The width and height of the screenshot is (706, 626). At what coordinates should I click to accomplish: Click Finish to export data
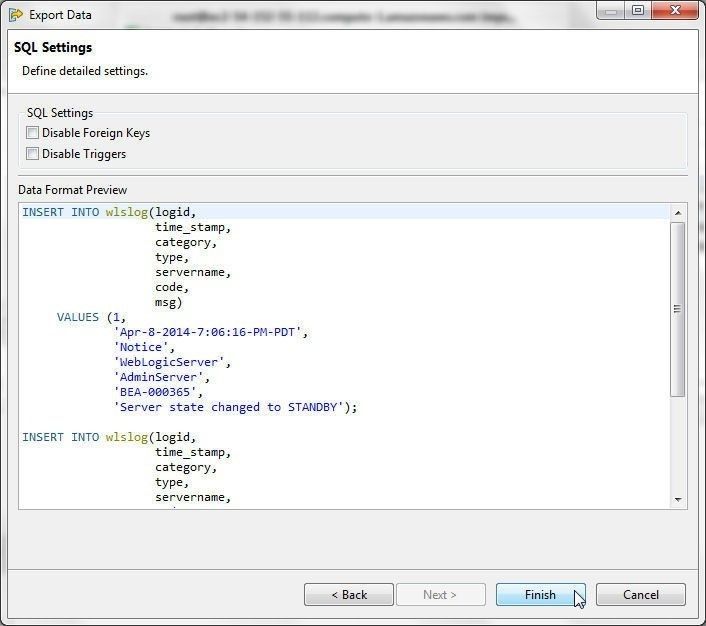540,594
